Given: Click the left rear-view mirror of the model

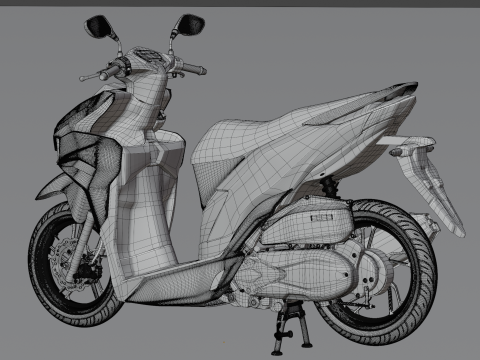Looking at the screenshot, I should coord(98,26).
